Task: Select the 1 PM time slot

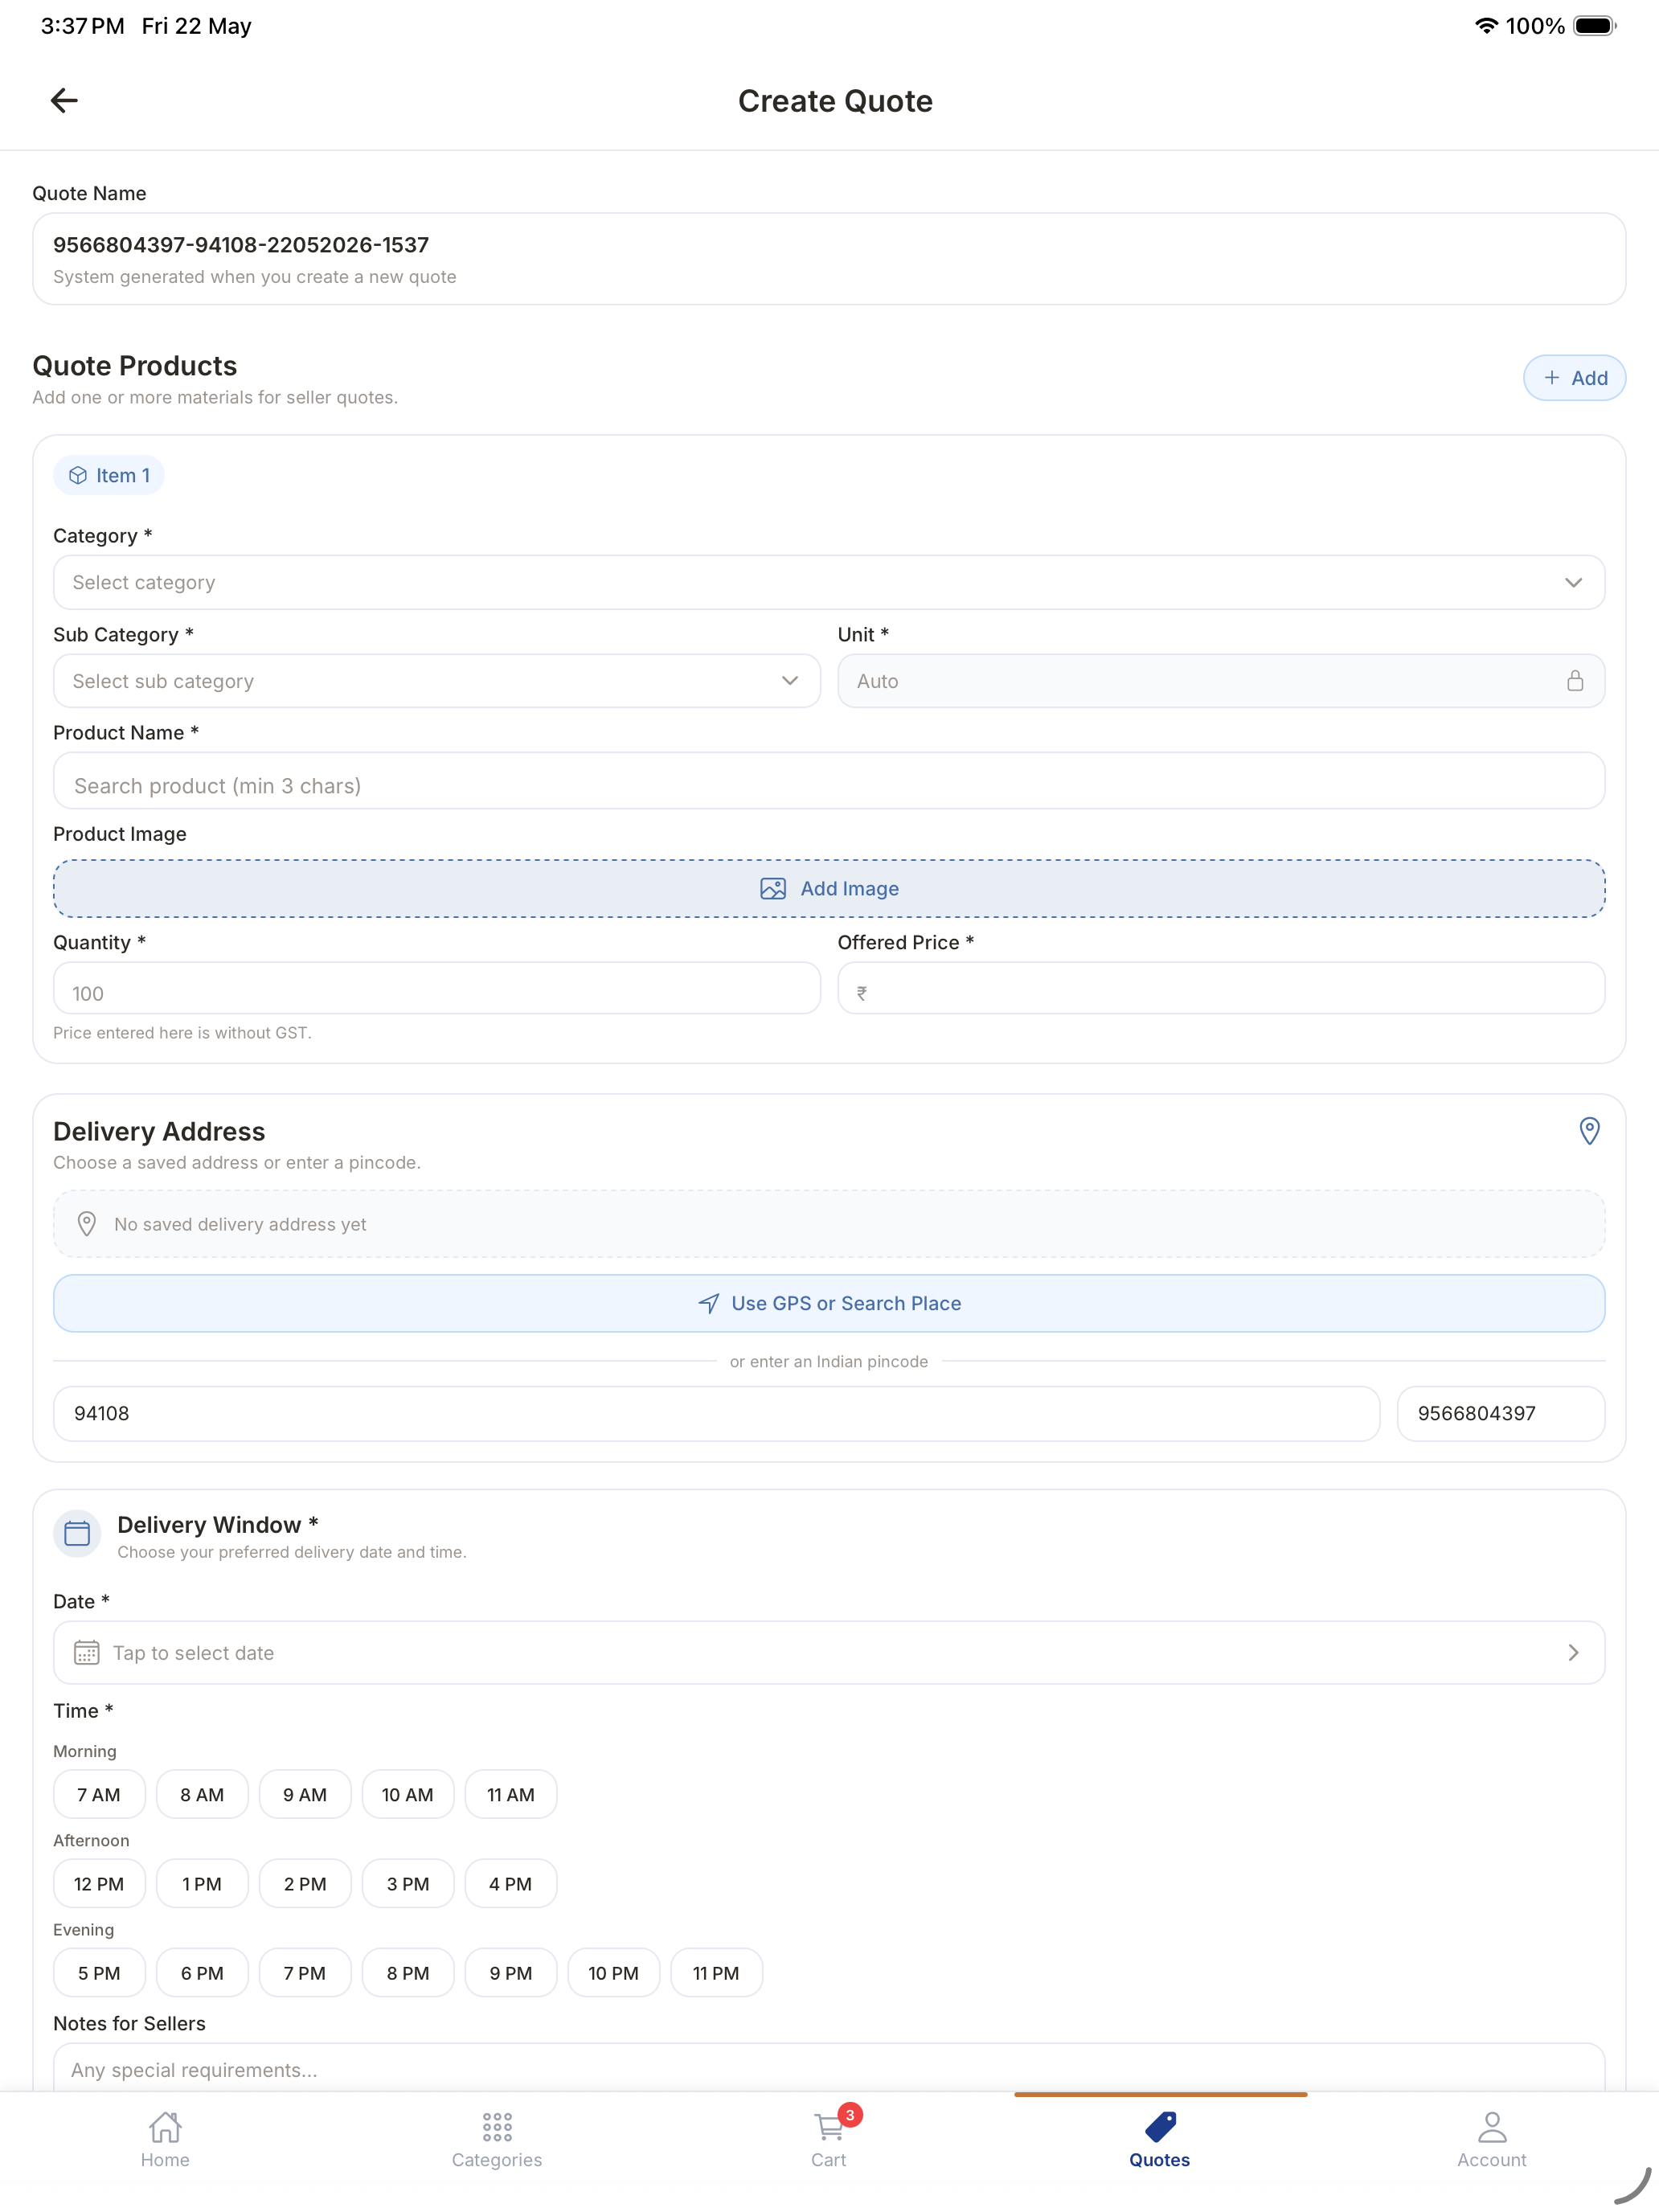Action: tap(202, 1884)
